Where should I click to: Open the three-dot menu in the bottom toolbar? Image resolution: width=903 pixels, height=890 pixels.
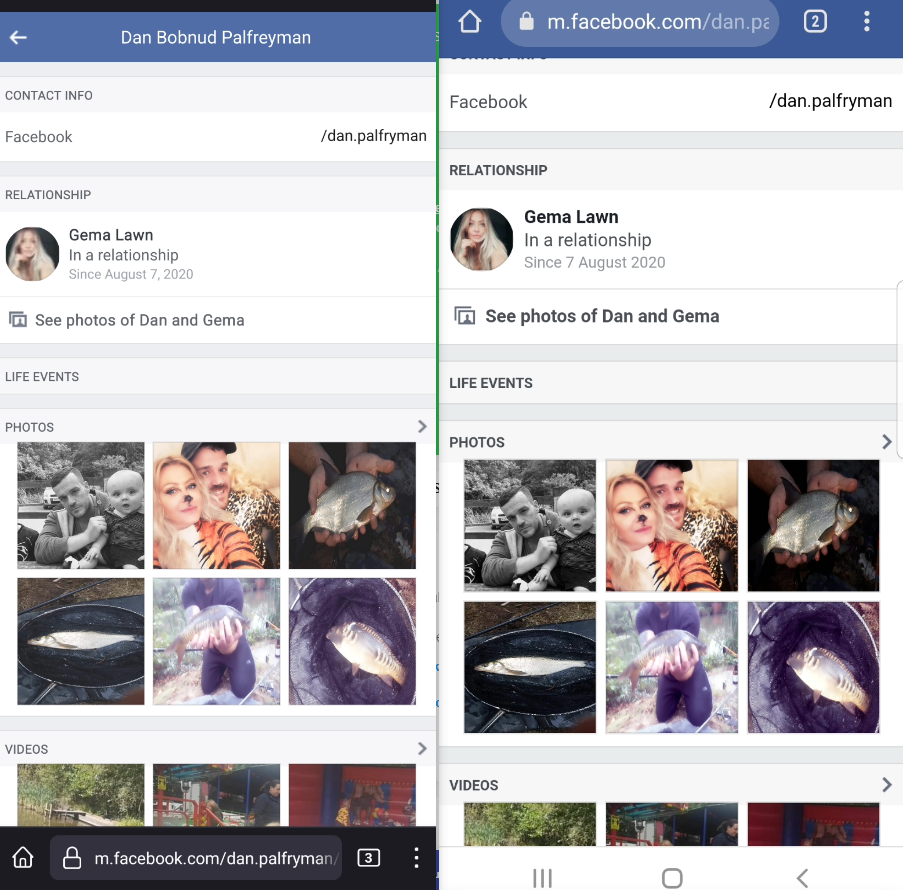tap(417, 857)
